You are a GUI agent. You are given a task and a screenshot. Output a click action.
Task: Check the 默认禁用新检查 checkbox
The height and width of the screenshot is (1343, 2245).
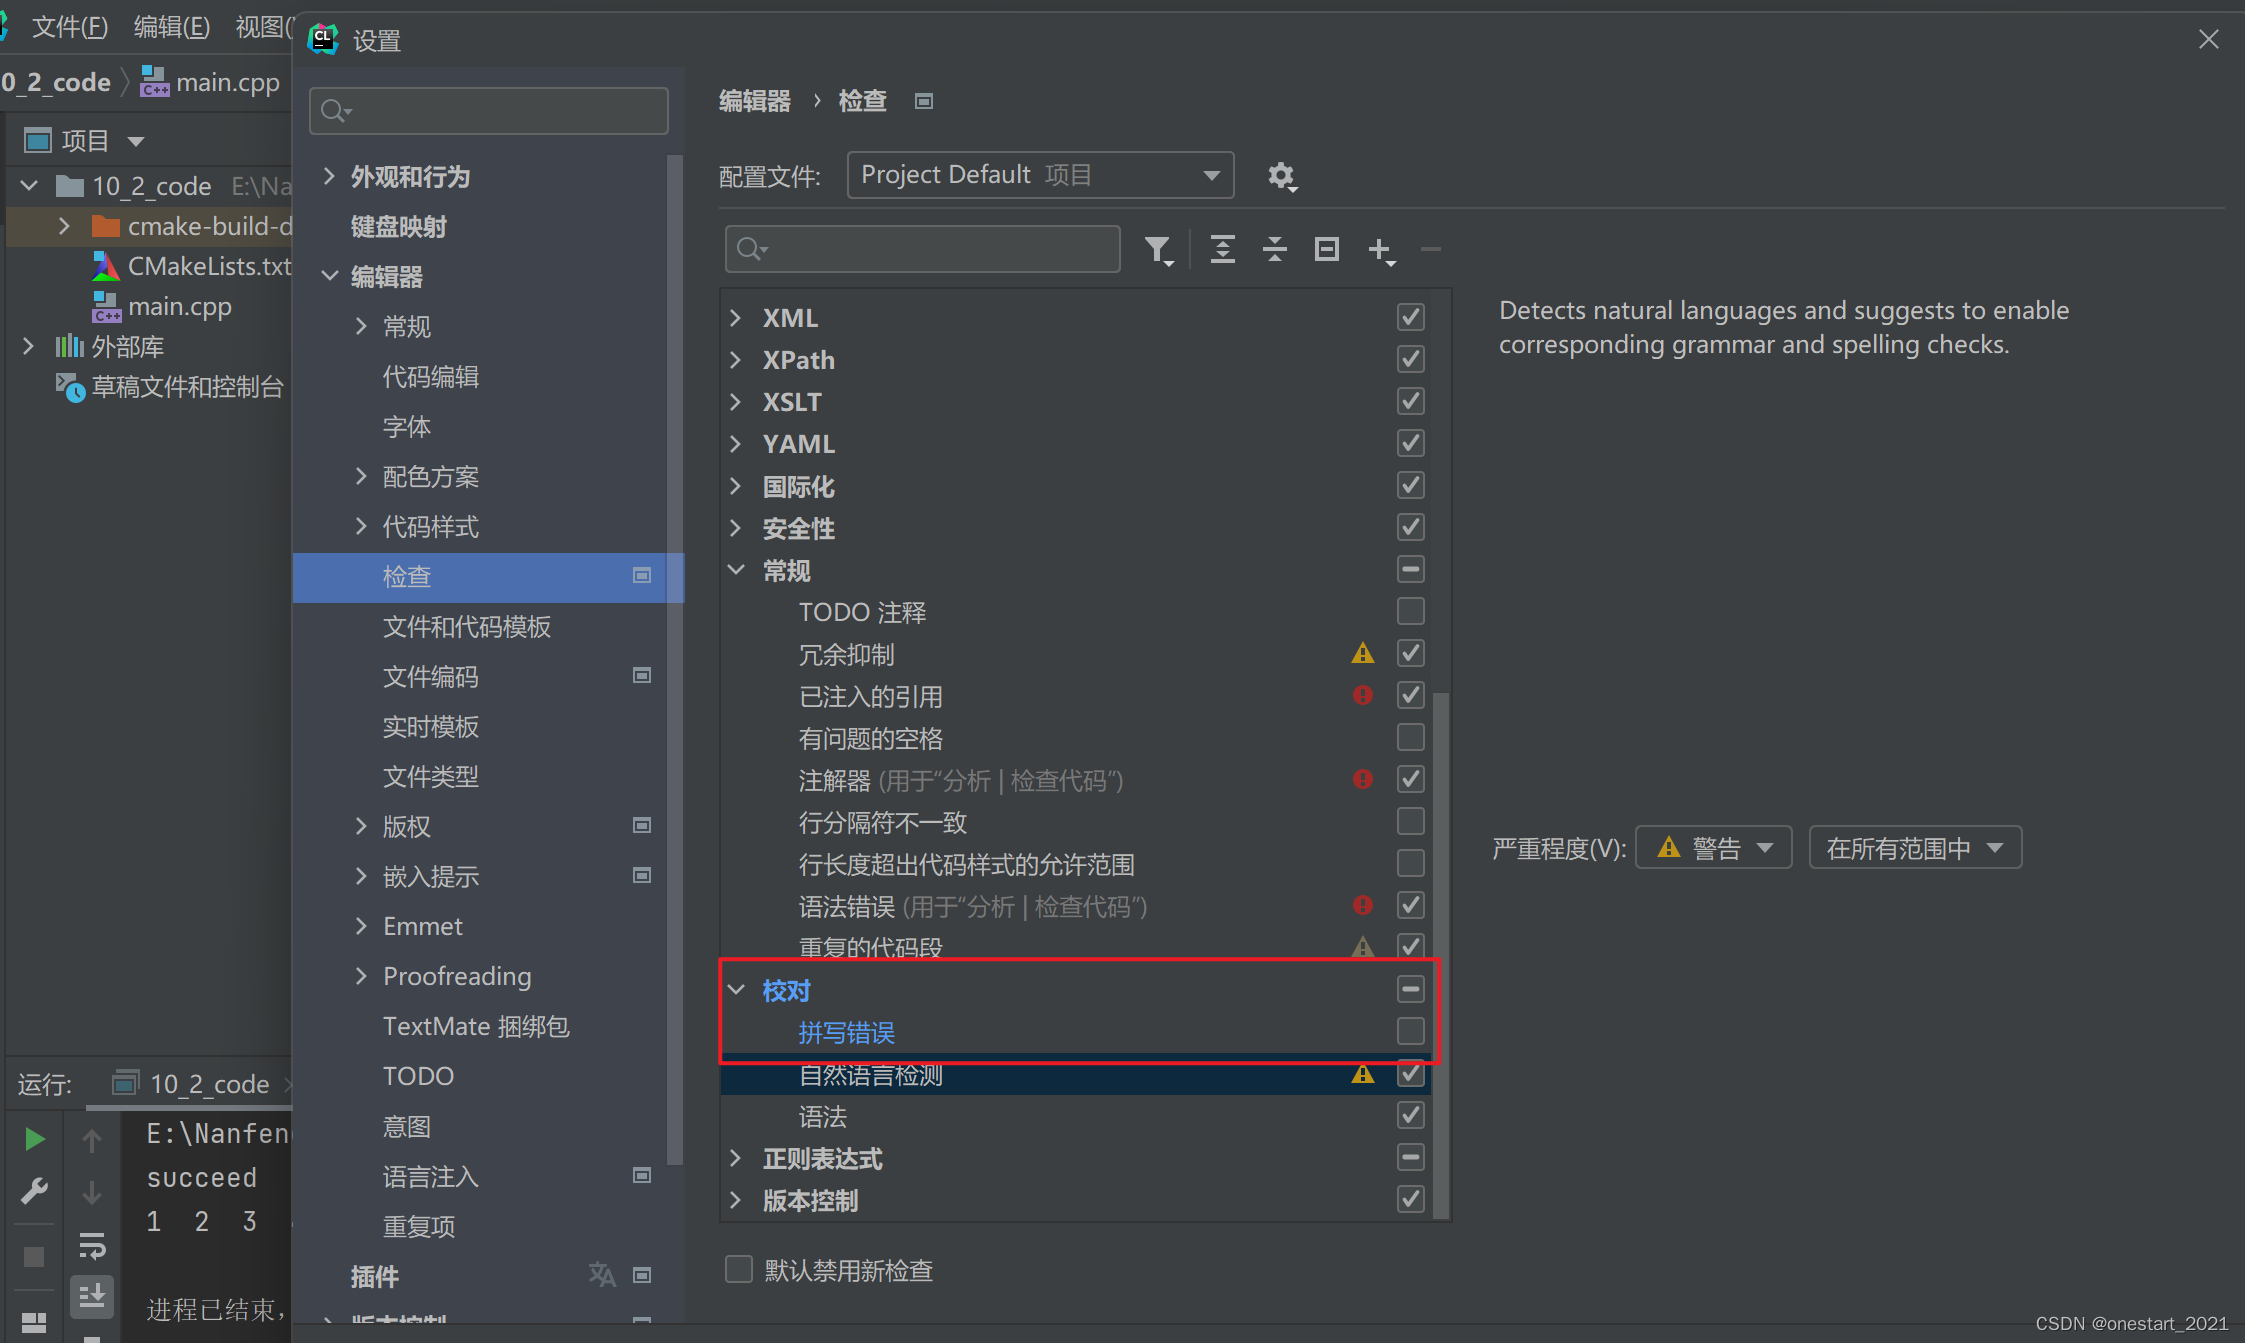(739, 1269)
